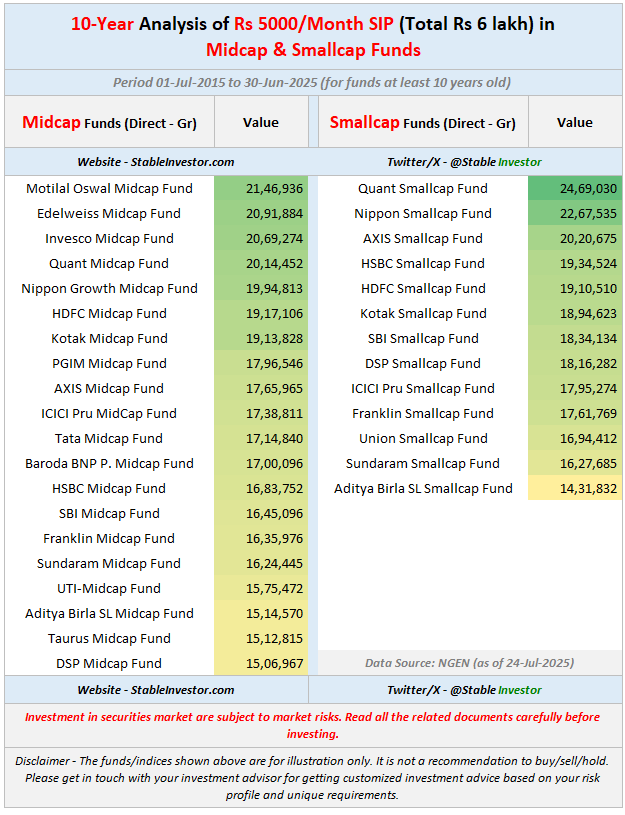Select the value 24,69,030

[588, 188]
